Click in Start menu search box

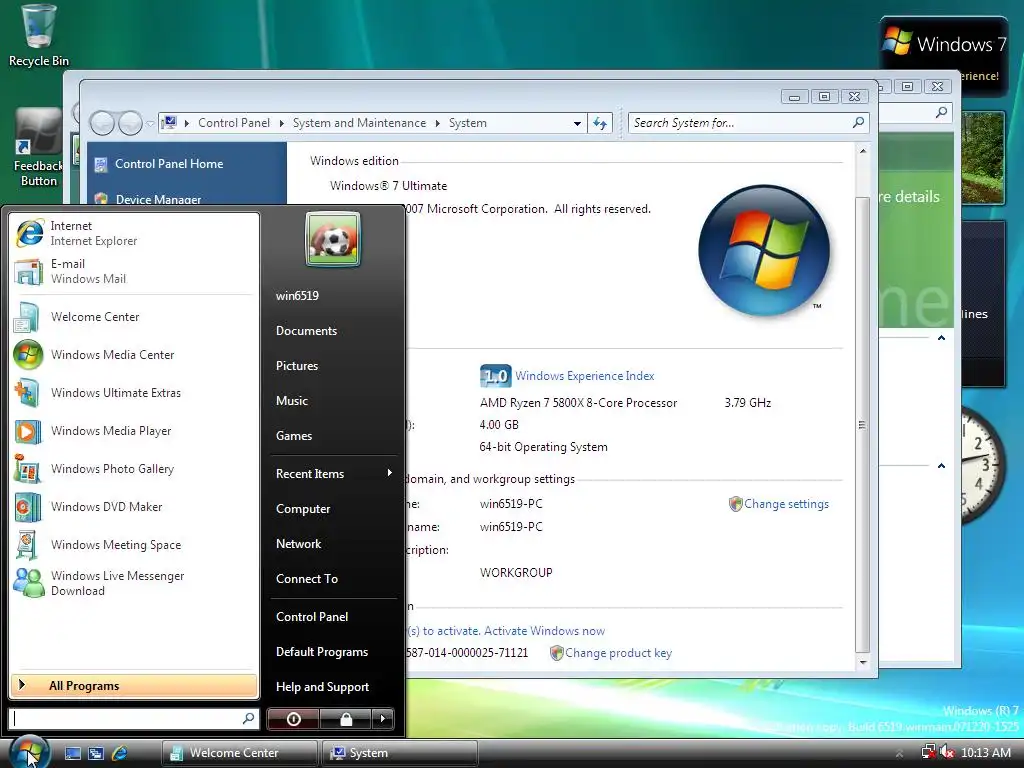coord(134,718)
